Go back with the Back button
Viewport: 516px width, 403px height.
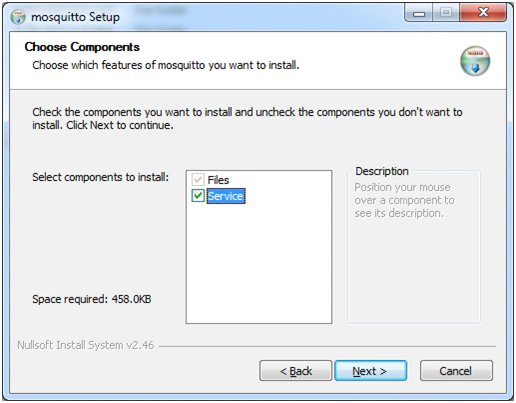pyautogui.click(x=296, y=371)
